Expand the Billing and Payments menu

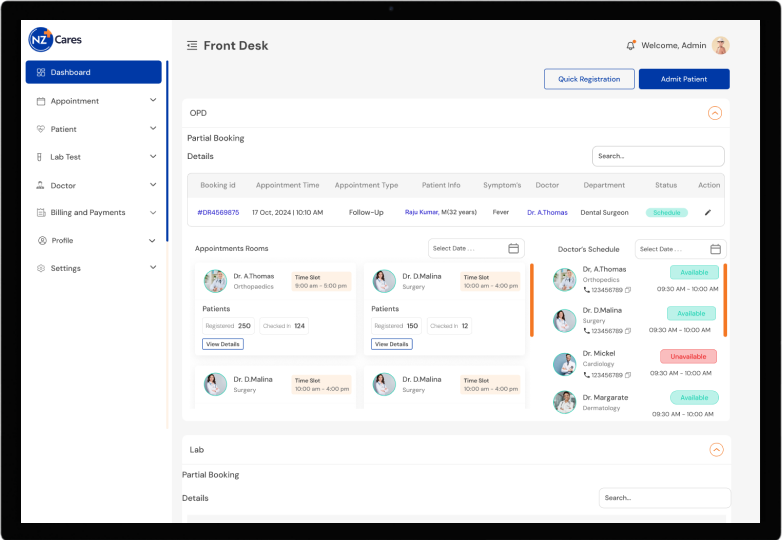click(x=153, y=212)
